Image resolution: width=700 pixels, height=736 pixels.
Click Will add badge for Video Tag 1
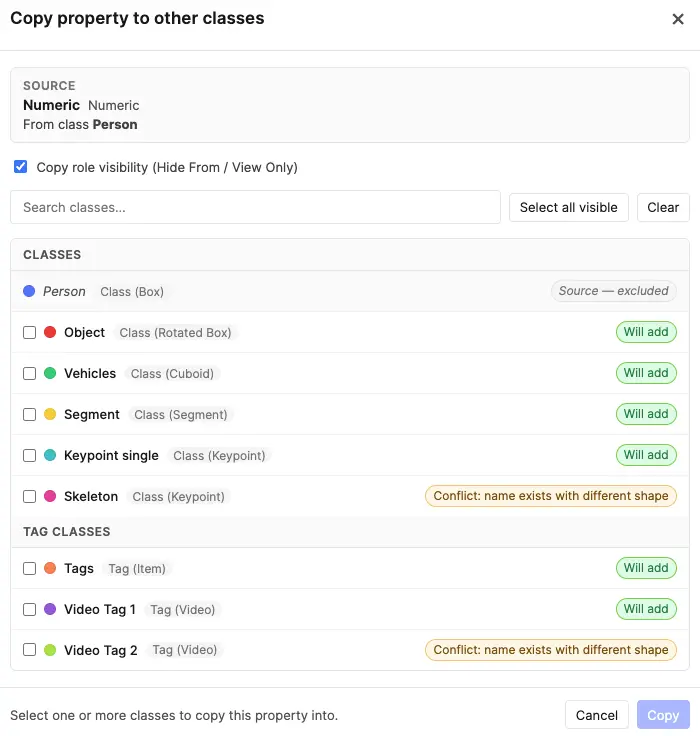[x=646, y=609]
